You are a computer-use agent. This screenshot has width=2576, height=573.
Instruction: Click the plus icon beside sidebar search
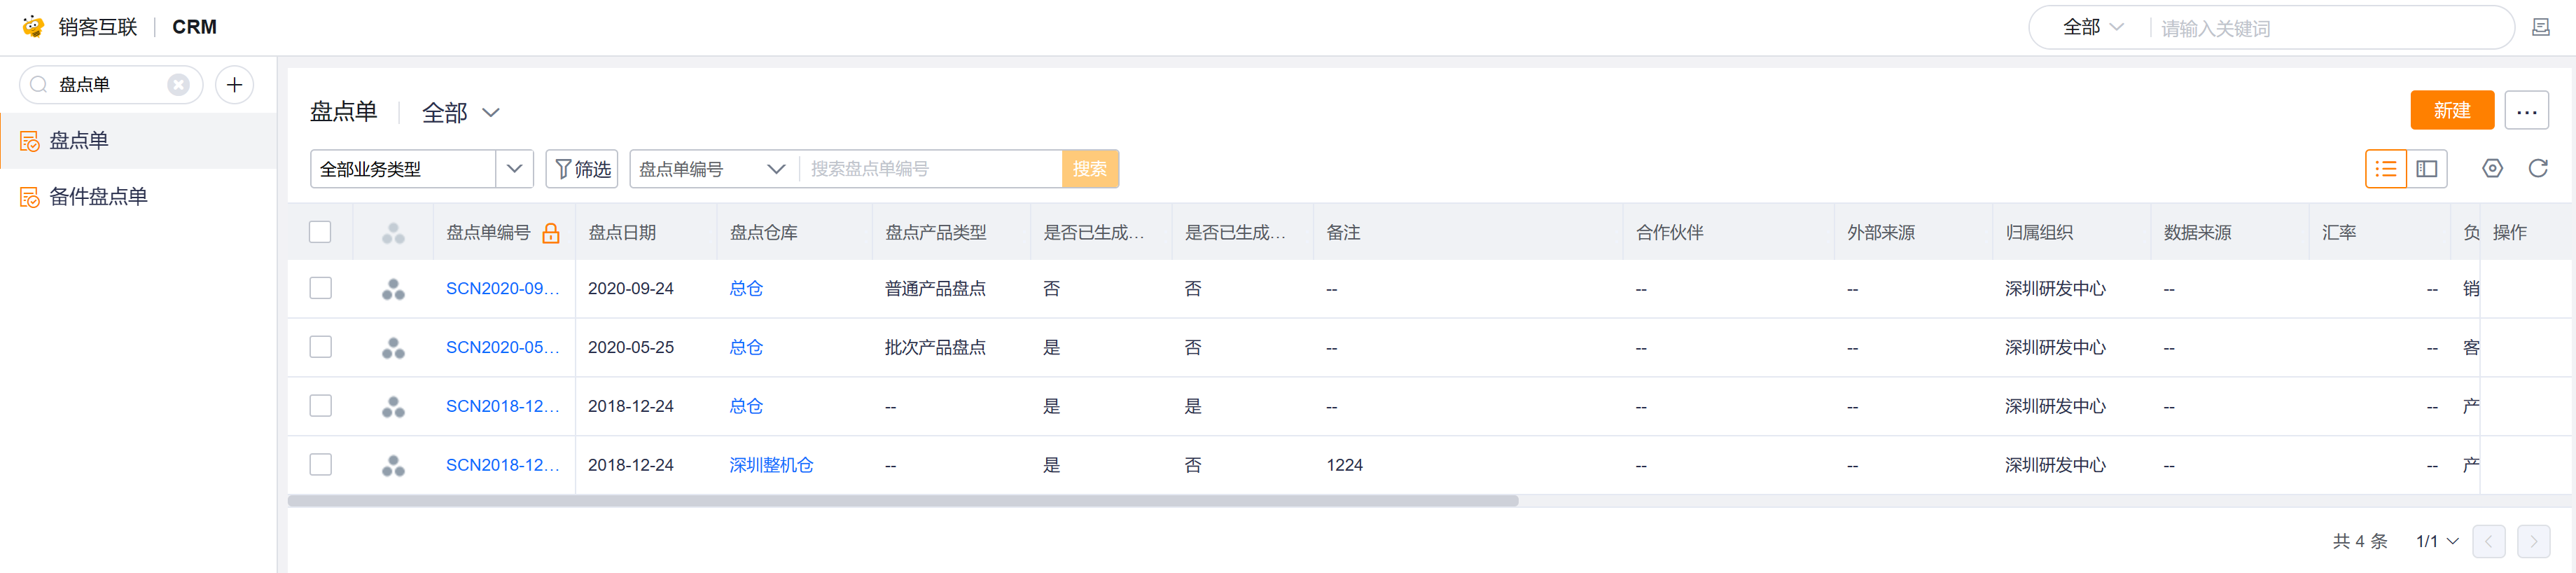234,85
